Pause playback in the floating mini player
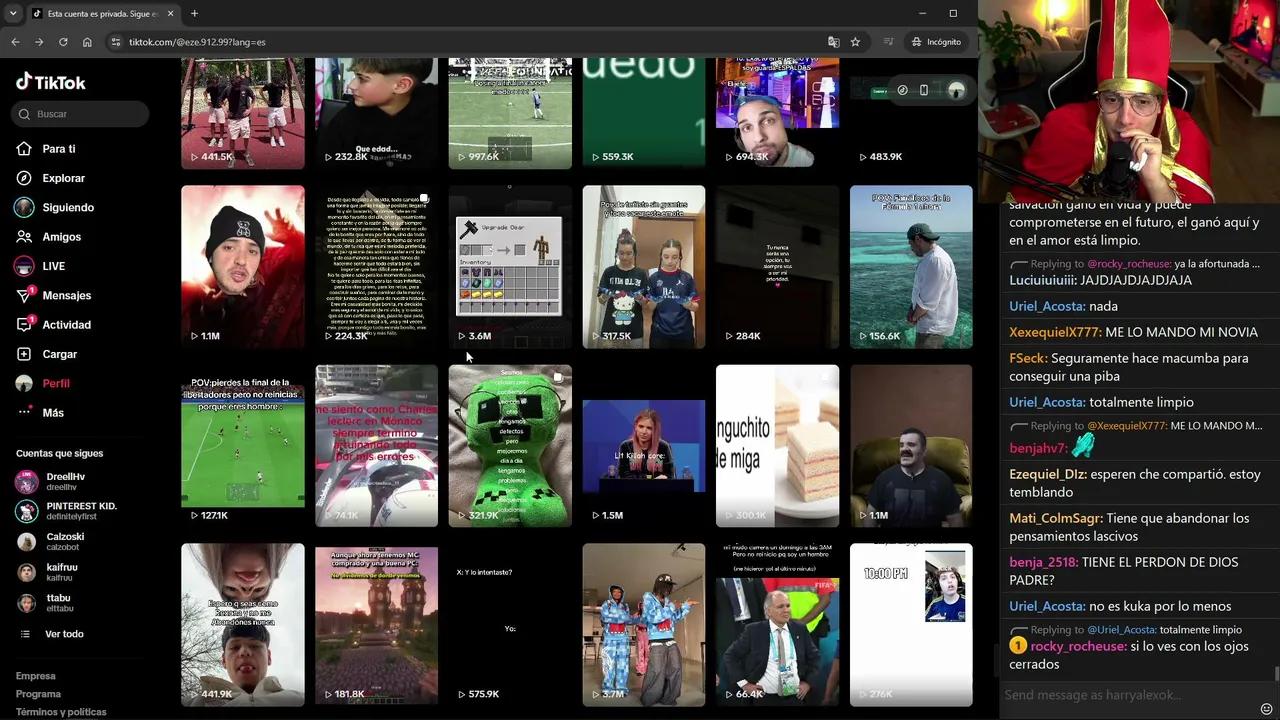 (924, 90)
